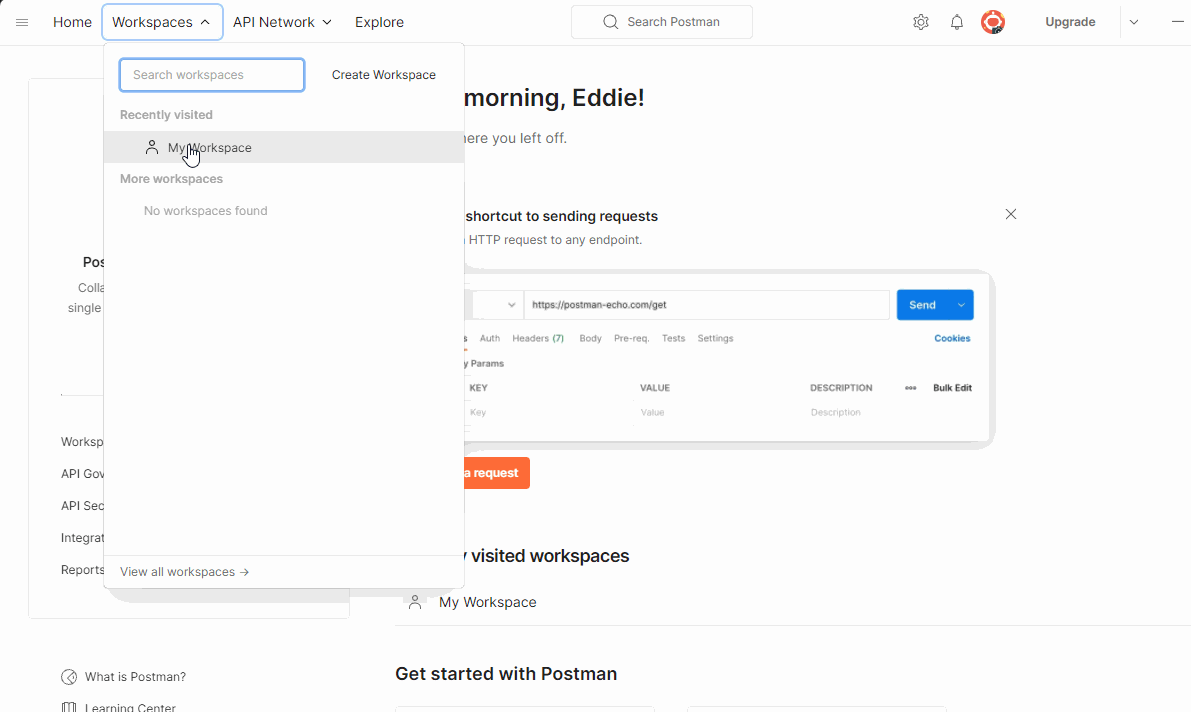Open the Cookies link
This screenshot has height=712, width=1191.
pyautogui.click(x=952, y=338)
